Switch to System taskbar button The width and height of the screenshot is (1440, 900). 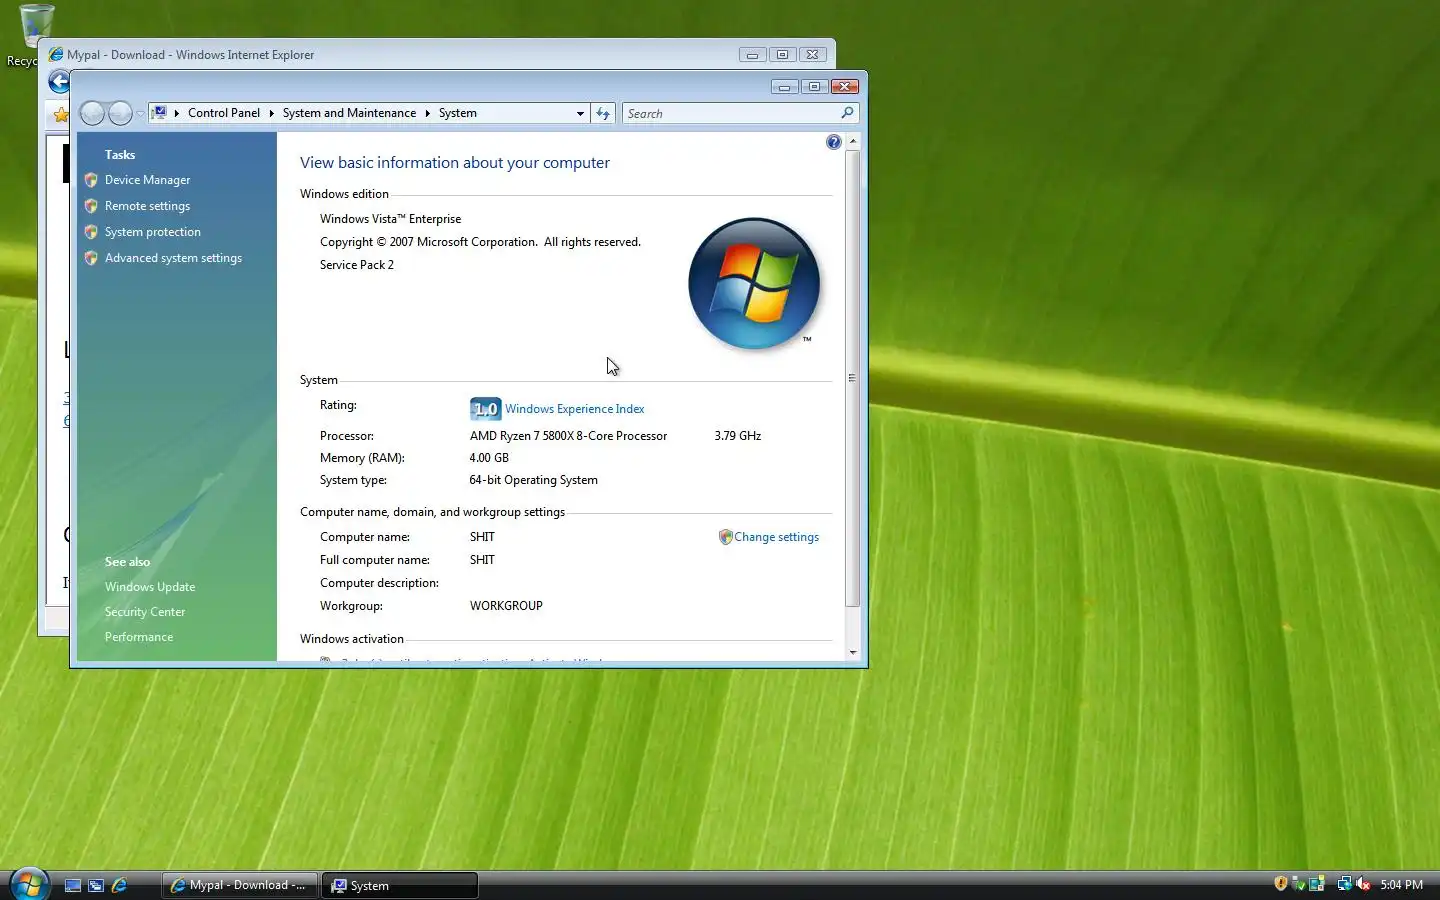(399, 885)
